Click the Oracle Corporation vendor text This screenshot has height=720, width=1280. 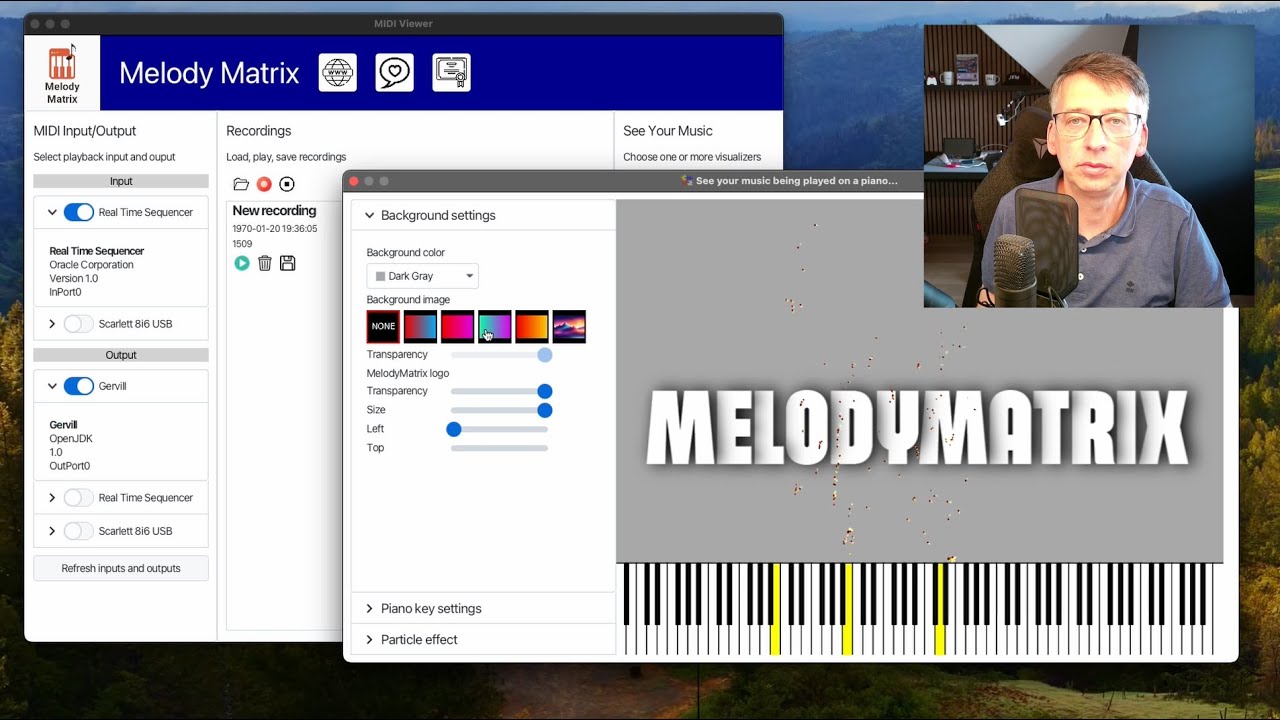pos(91,265)
